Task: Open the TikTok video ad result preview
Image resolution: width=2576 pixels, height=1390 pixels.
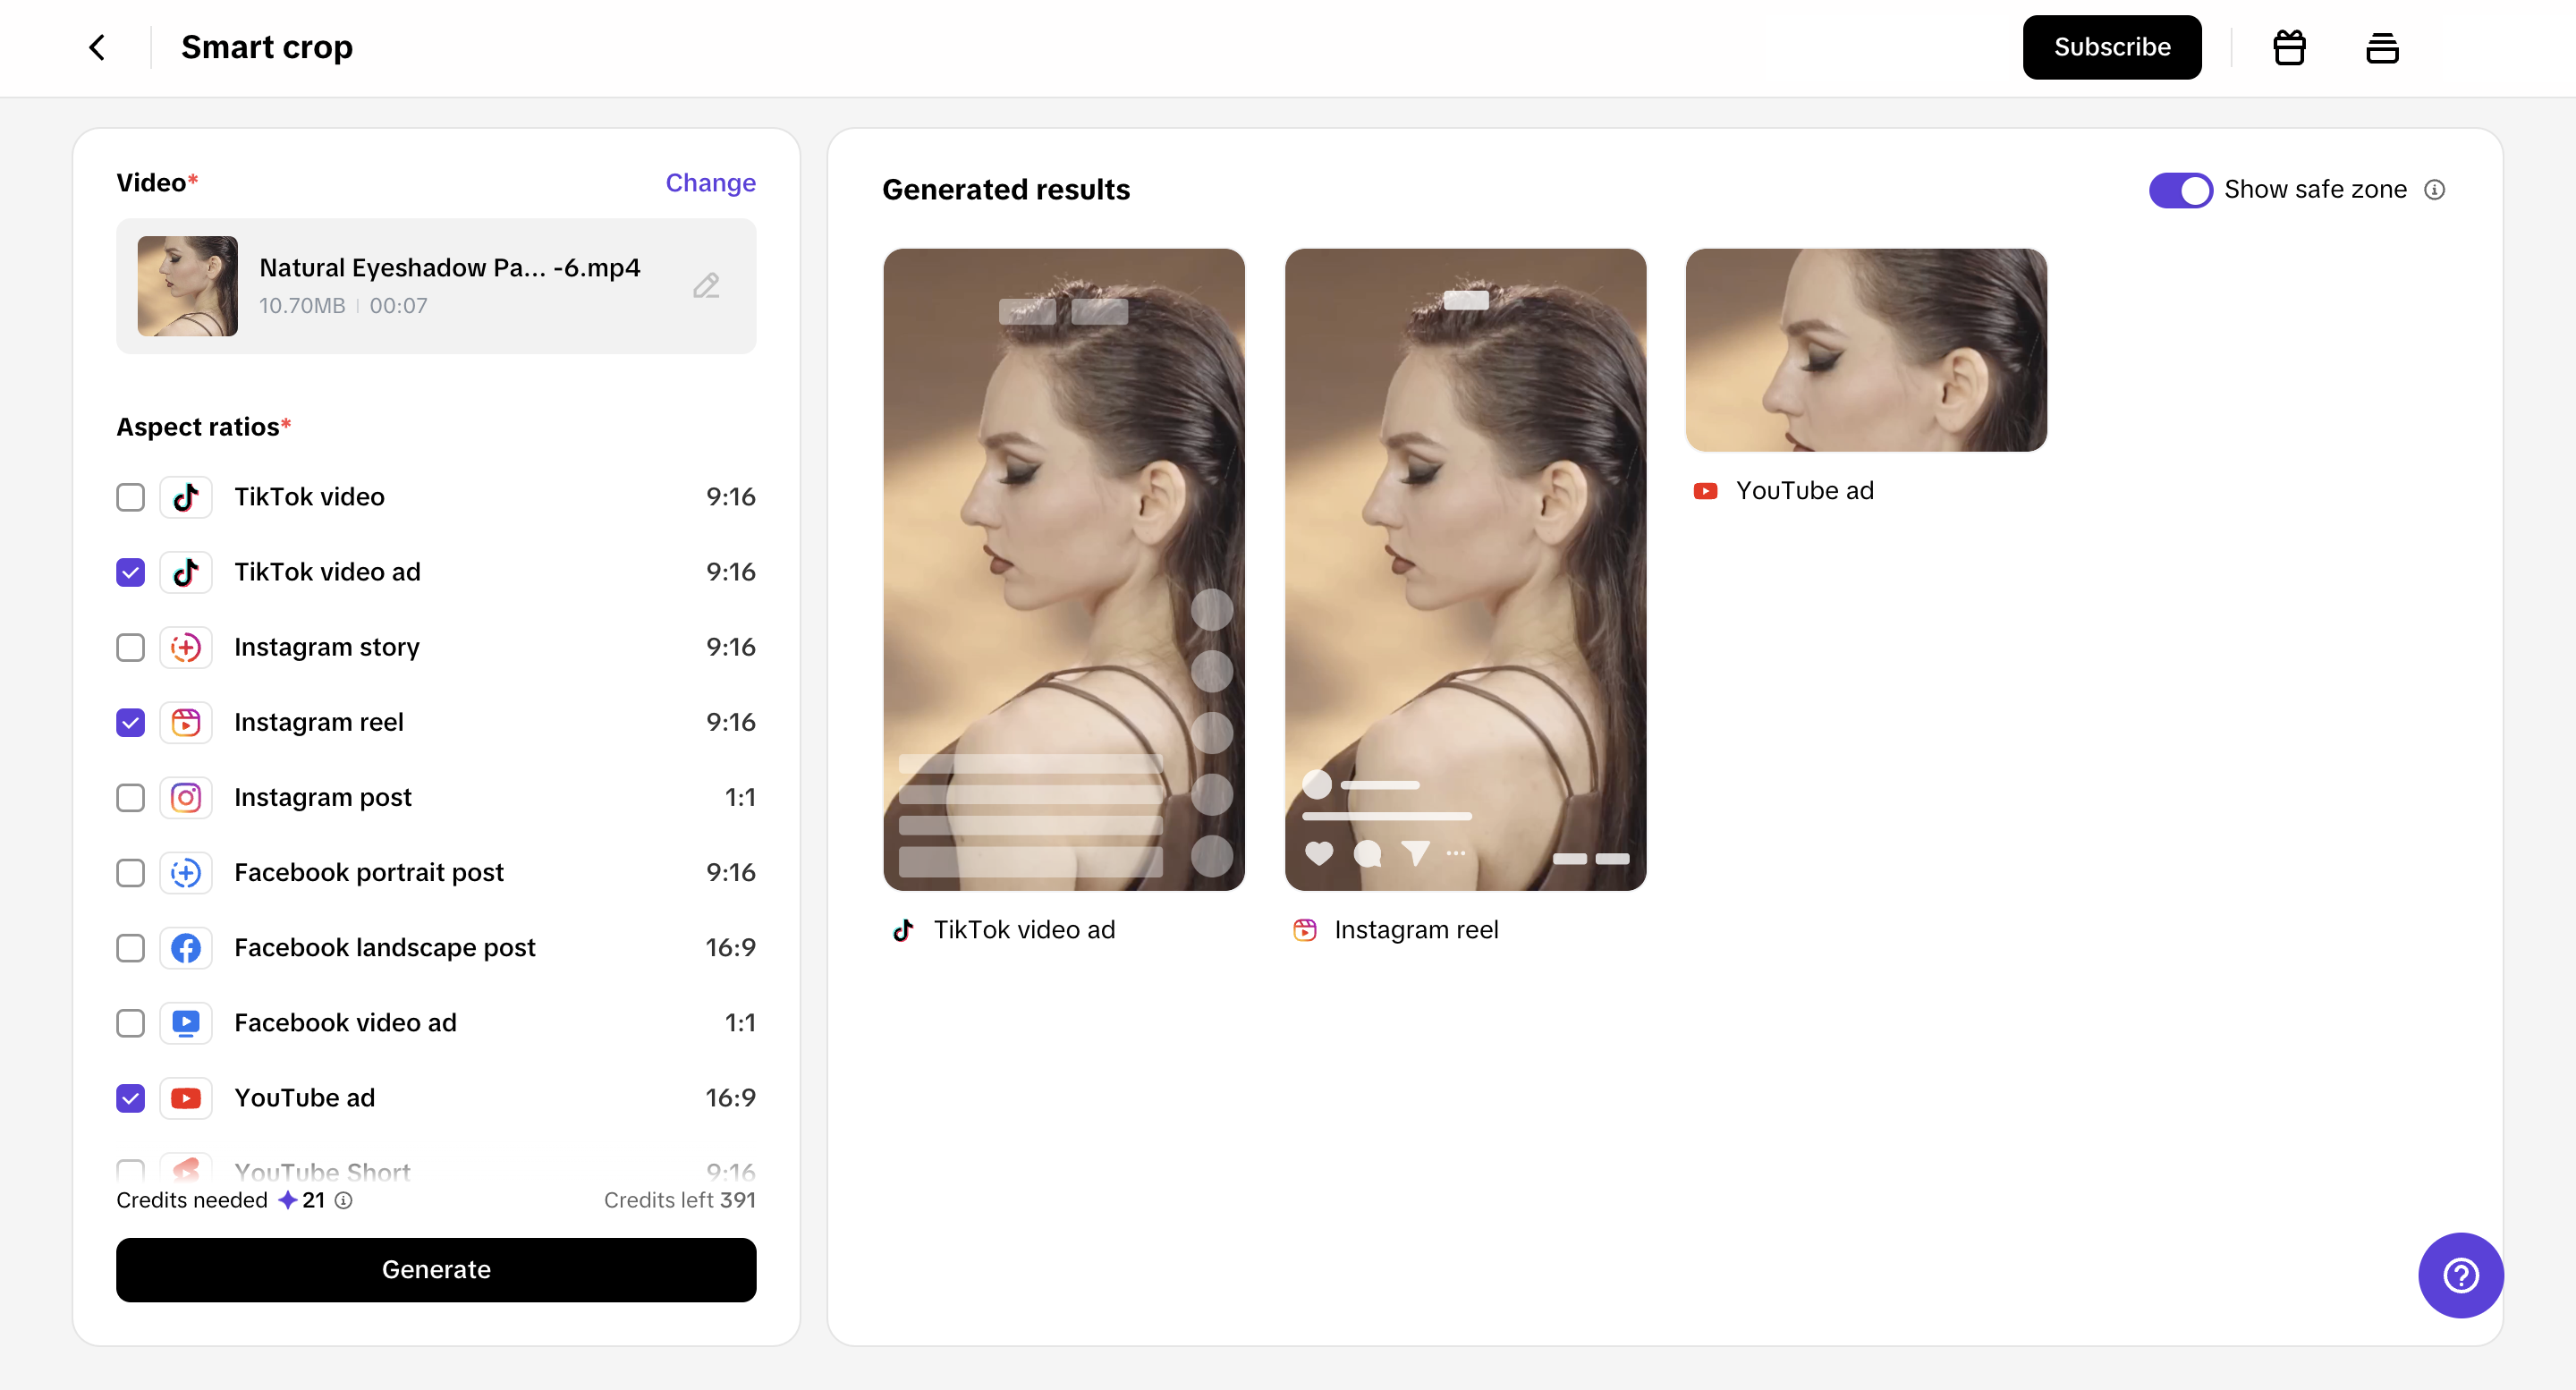Action: [x=1064, y=570]
